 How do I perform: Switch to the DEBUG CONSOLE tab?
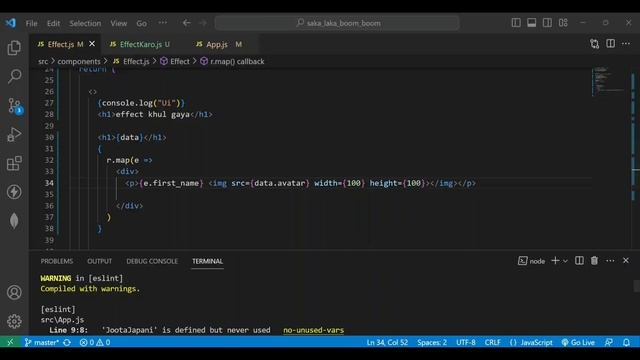point(152,261)
